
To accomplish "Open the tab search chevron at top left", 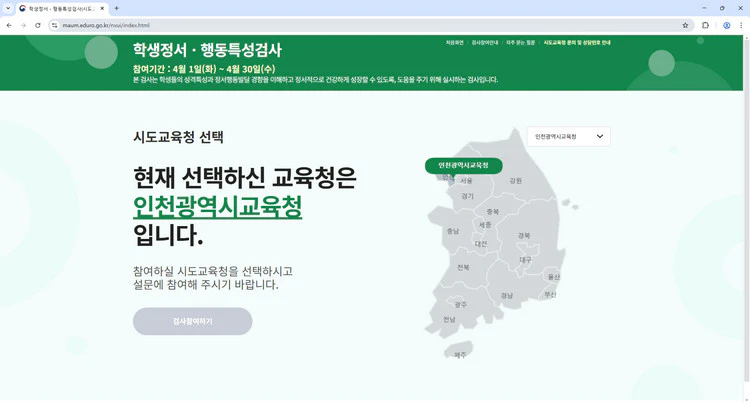I will click(x=8, y=8).
